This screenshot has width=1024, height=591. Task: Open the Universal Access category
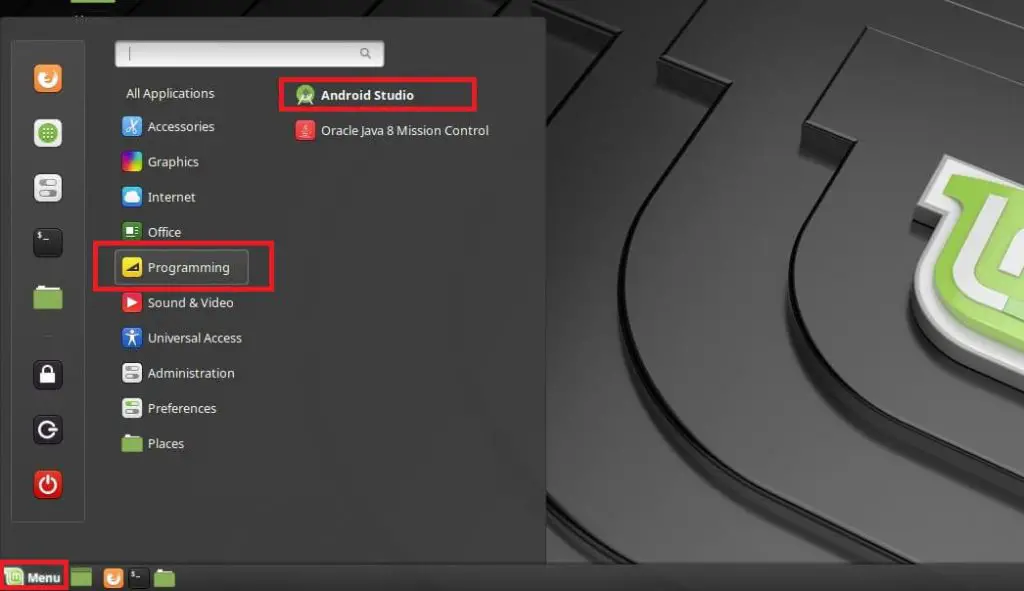click(x=182, y=338)
